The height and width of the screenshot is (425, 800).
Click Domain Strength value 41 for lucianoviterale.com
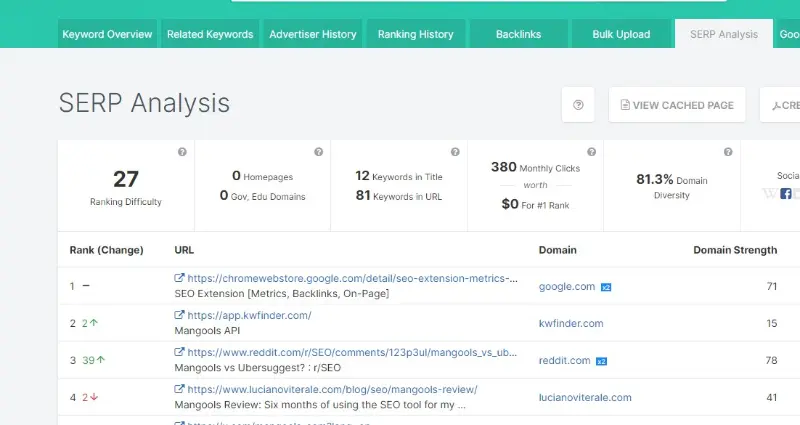pyautogui.click(x=772, y=397)
